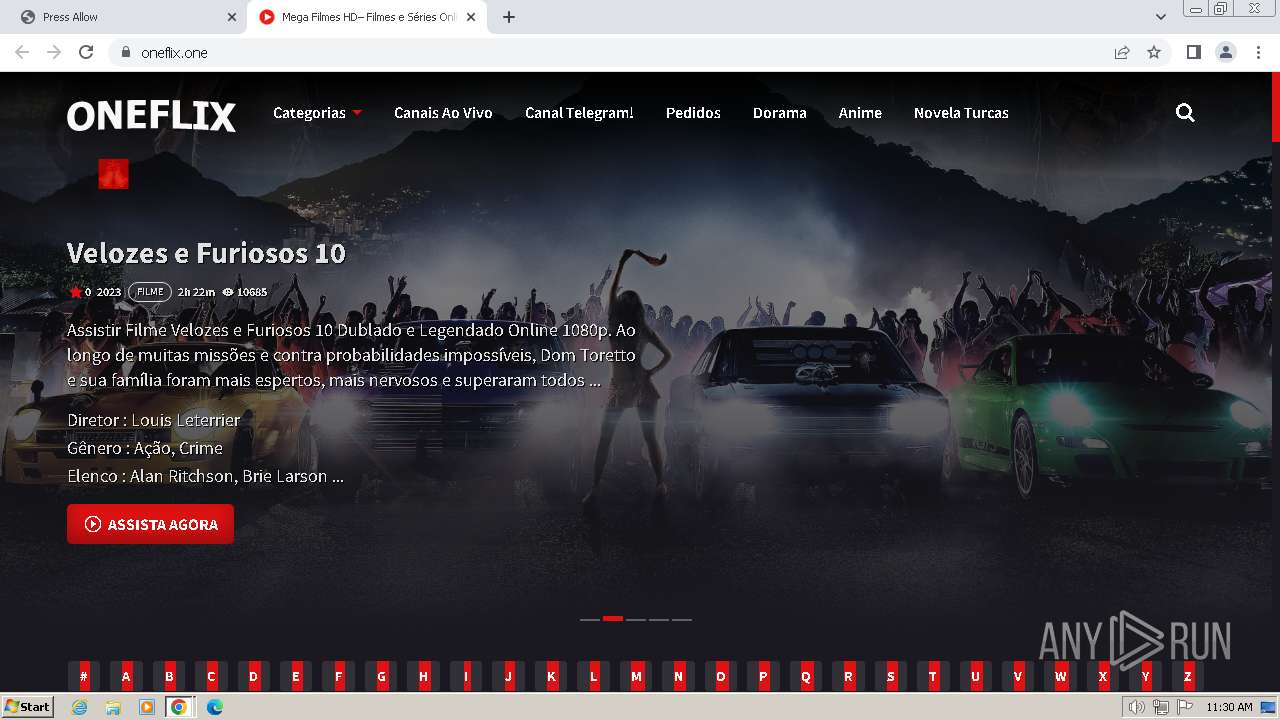Click the red thumbnail image below logo
Screen dimensions: 1280x720
click(113, 174)
